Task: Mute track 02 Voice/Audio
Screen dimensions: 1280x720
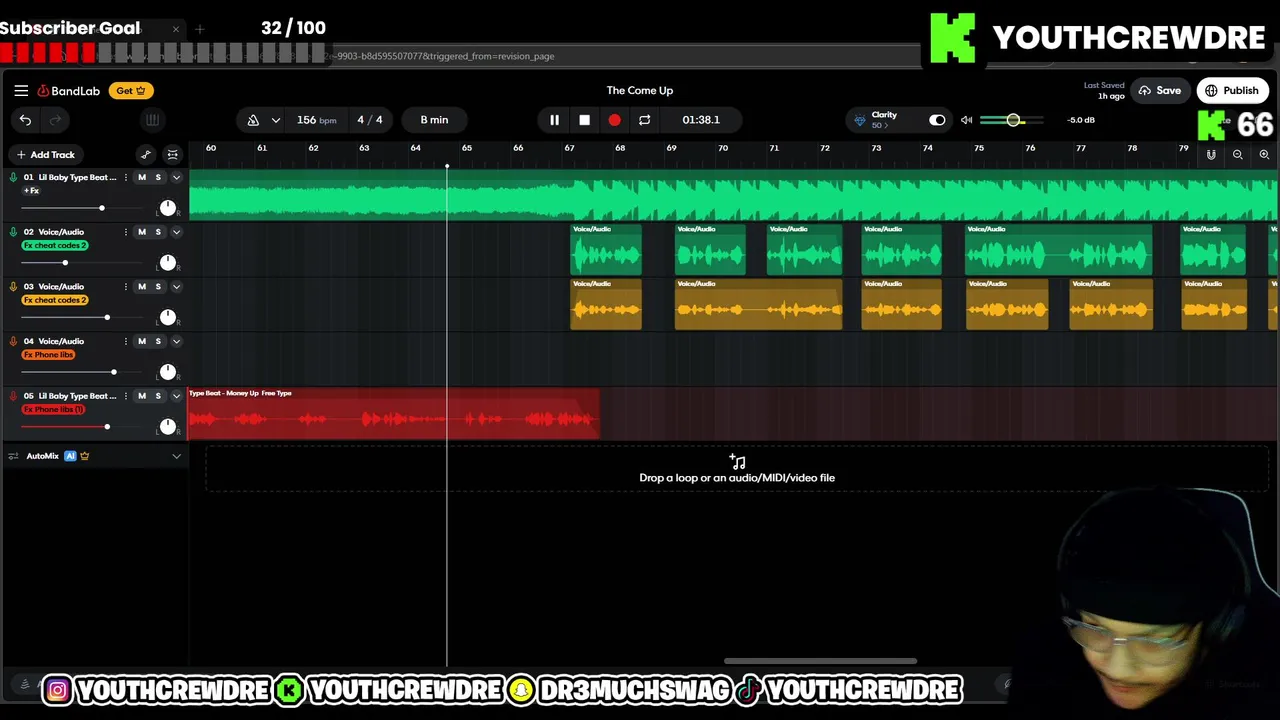Action: click(x=142, y=232)
